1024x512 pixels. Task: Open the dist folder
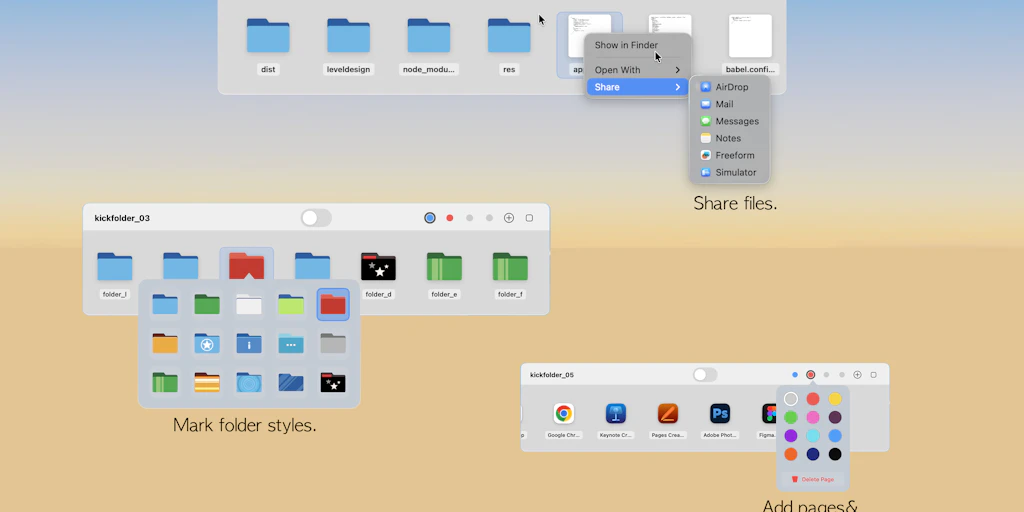click(268, 36)
